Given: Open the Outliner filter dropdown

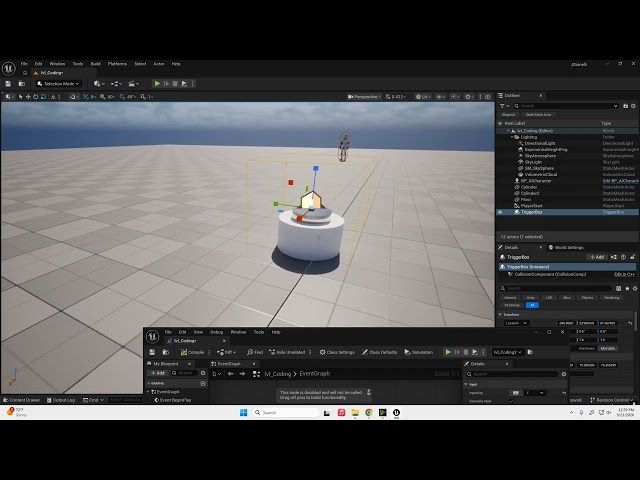Looking at the screenshot, I should [x=504, y=106].
